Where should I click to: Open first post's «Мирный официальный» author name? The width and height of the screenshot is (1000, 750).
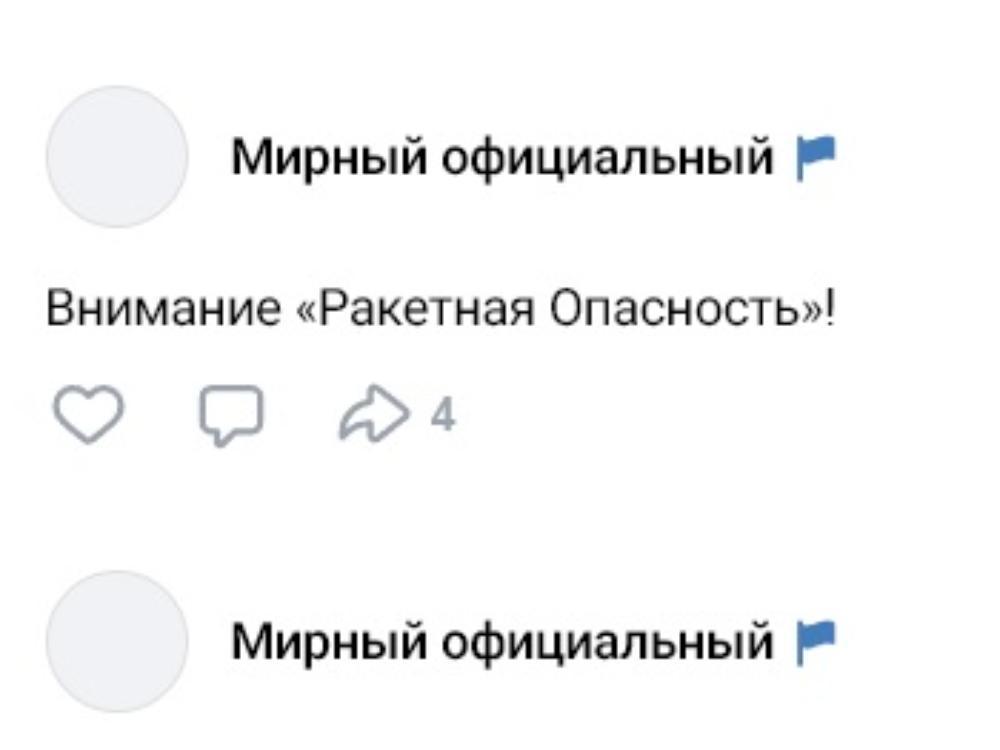(503, 158)
